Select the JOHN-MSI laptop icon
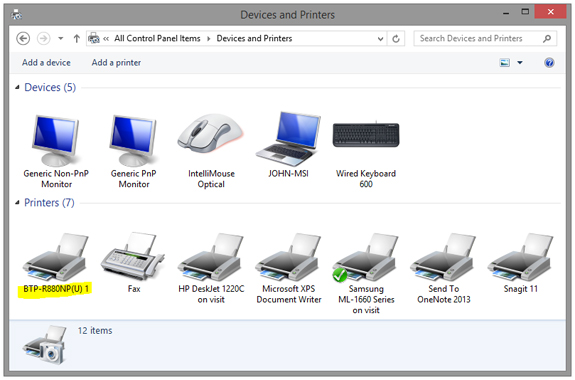575x380 pixels. tap(289, 139)
